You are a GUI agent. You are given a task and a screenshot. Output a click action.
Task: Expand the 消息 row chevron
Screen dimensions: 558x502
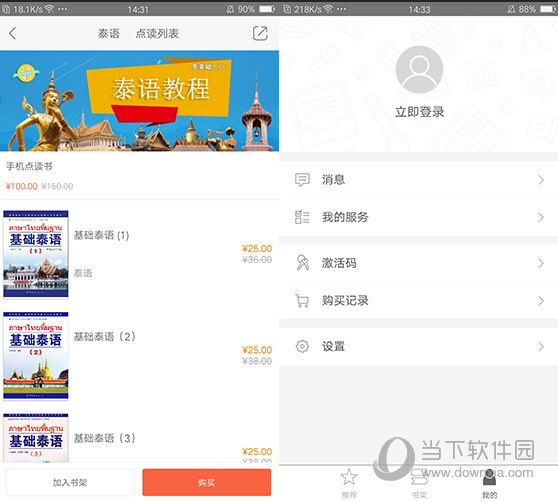[x=541, y=180]
